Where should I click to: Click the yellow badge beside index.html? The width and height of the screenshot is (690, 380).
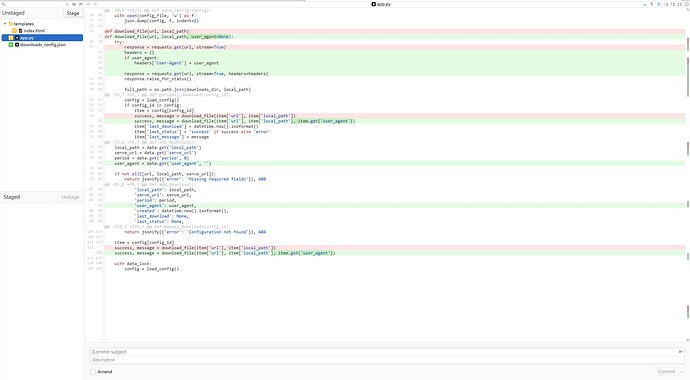point(15,31)
